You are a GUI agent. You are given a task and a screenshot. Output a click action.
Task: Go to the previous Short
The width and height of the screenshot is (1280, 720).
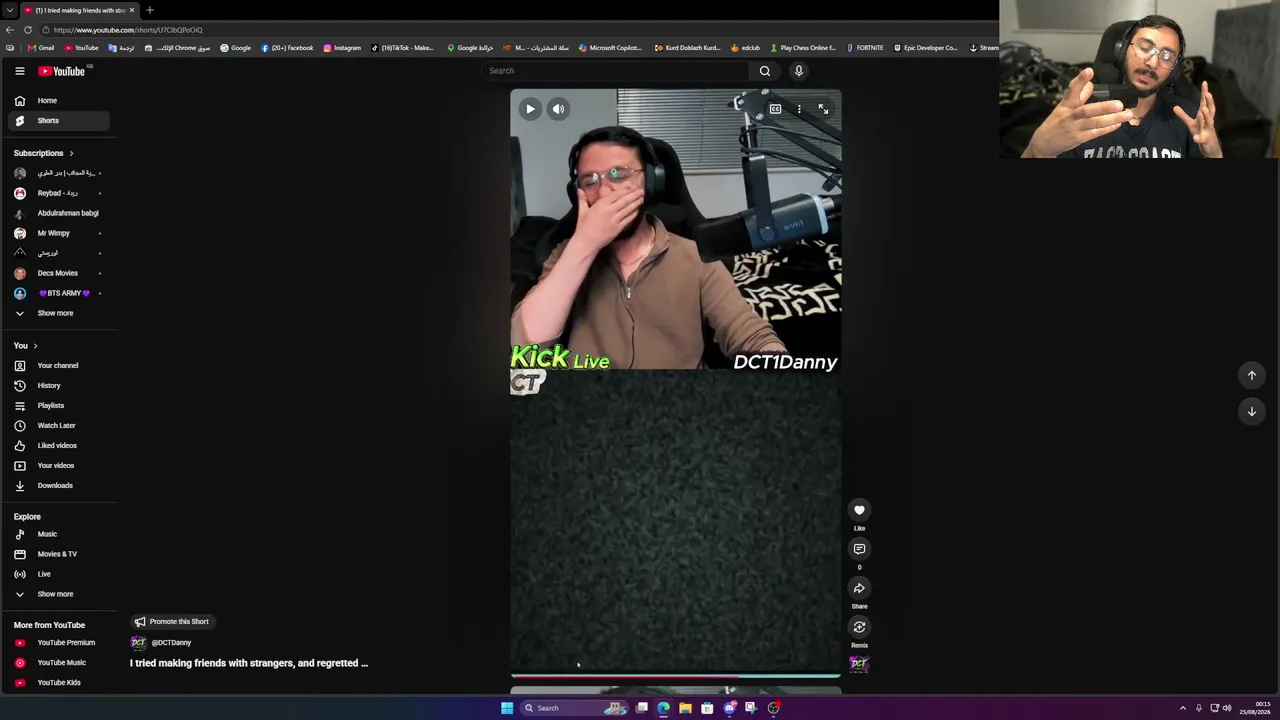[1251, 375]
